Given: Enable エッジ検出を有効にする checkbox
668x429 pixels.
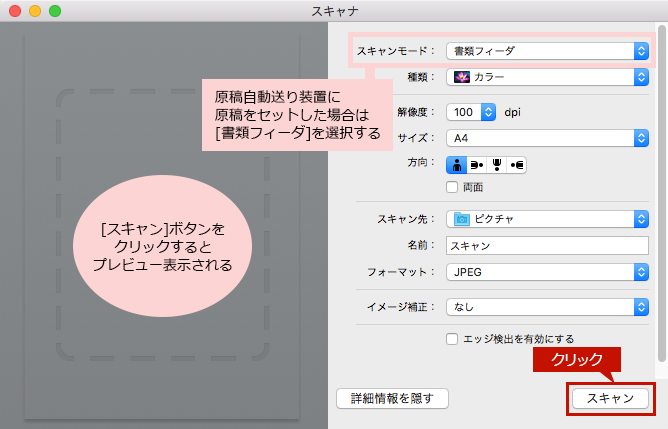Looking at the screenshot, I should tap(452, 339).
